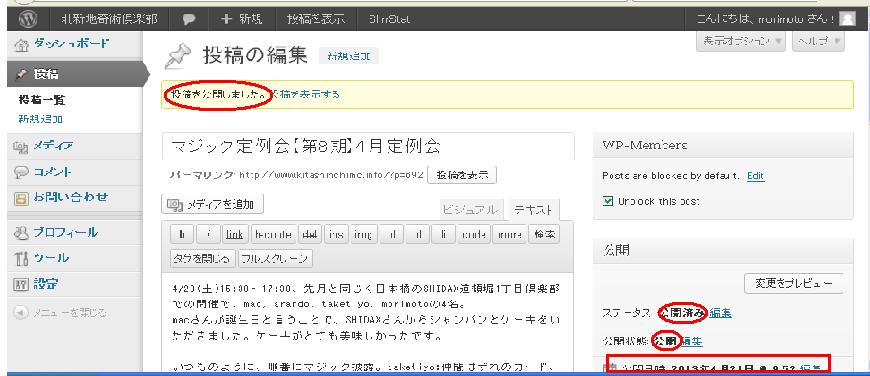
Task: Click Edit link in WP-Members box
Action: point(755,176)
